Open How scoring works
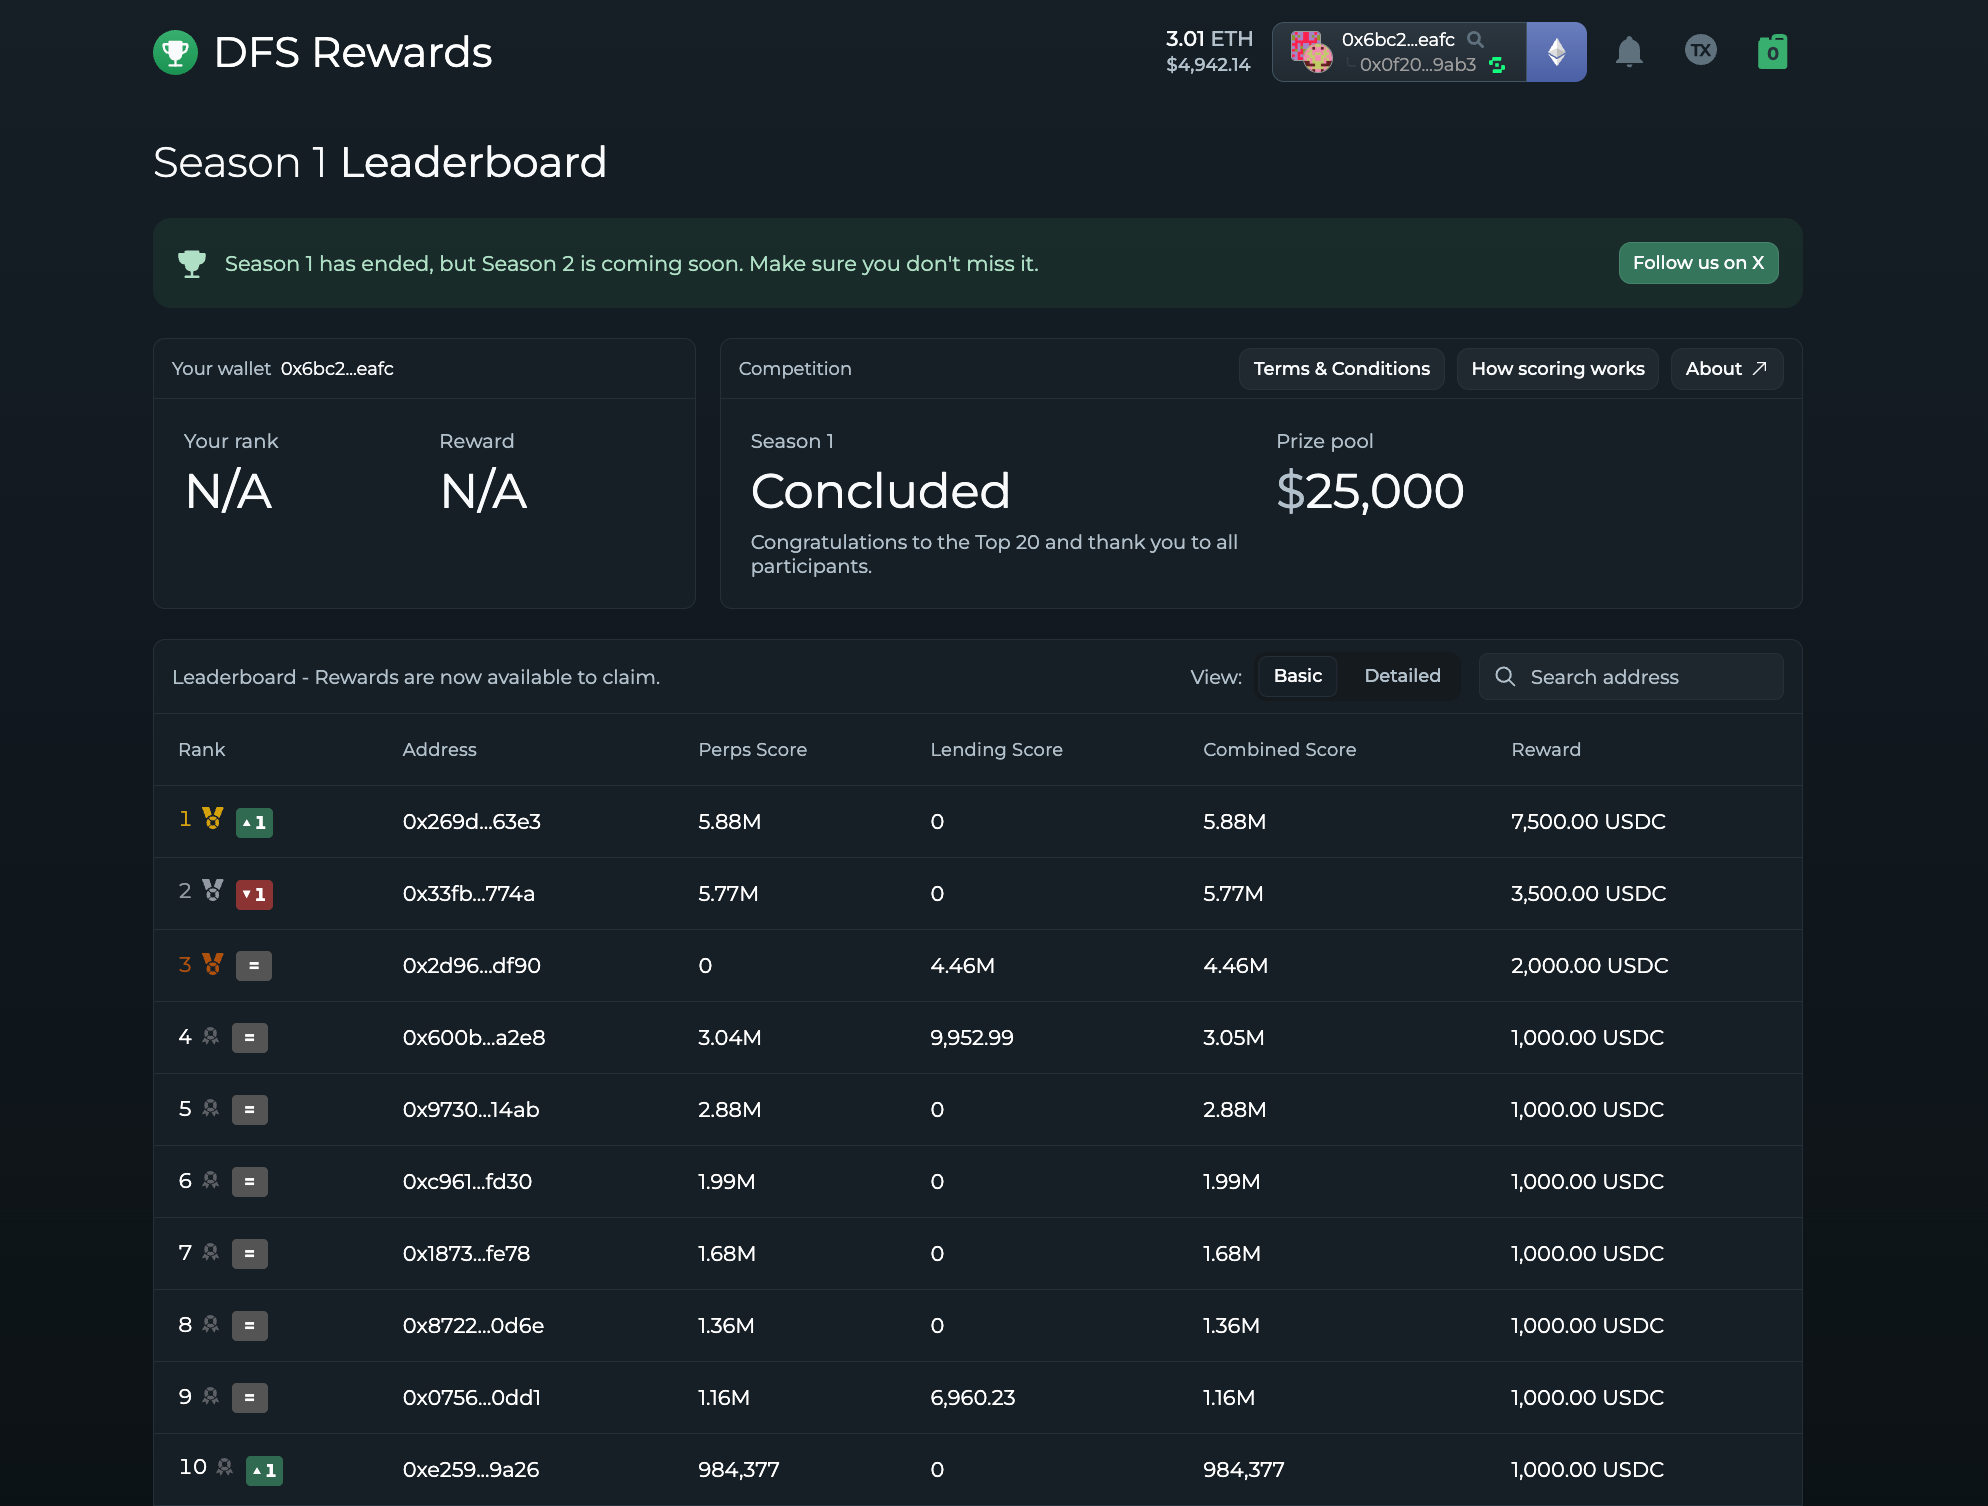 point(1557,369)
